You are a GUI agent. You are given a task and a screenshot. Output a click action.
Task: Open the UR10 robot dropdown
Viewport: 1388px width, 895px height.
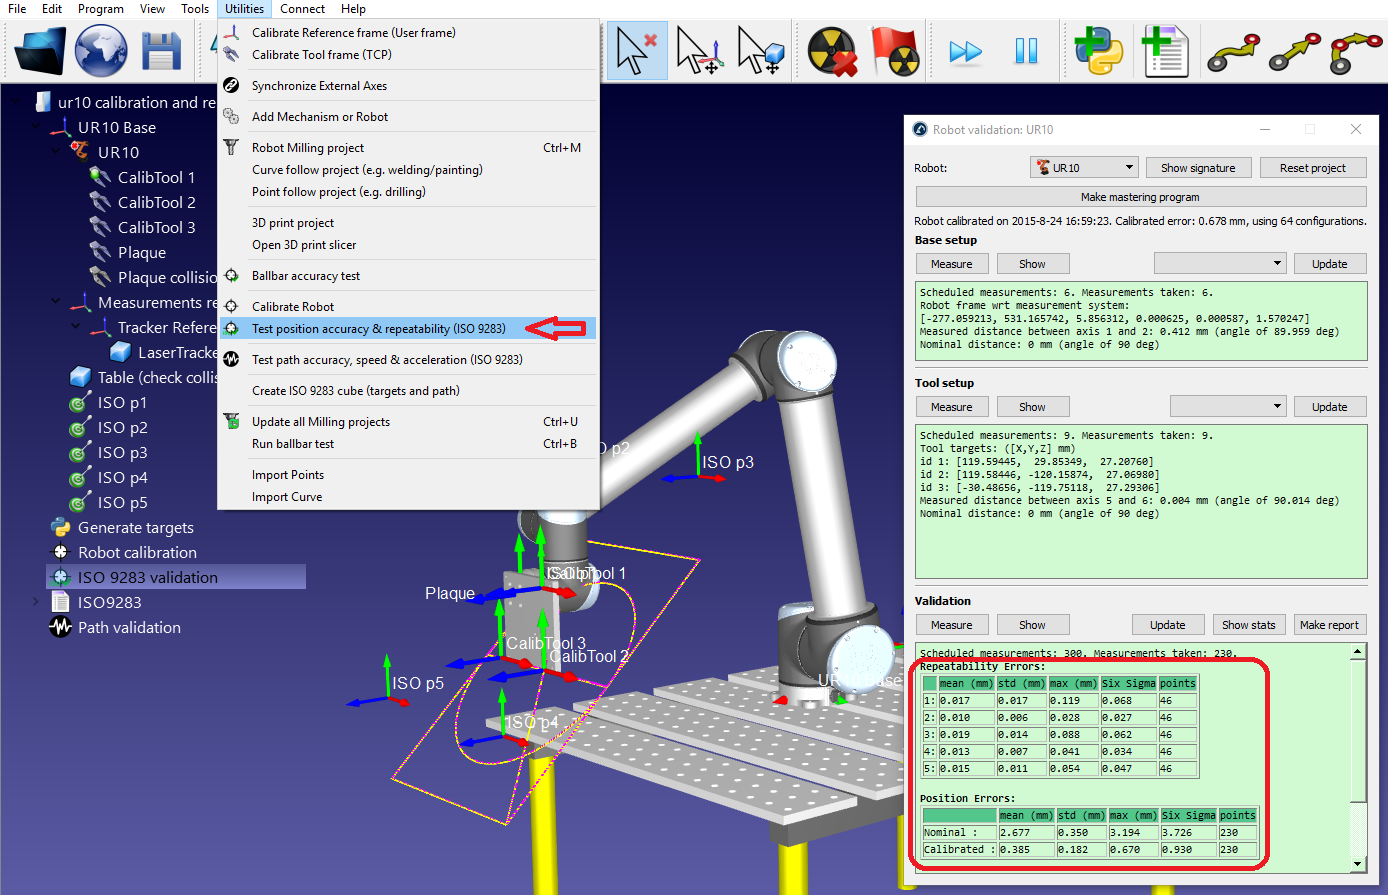(1084, 168)
